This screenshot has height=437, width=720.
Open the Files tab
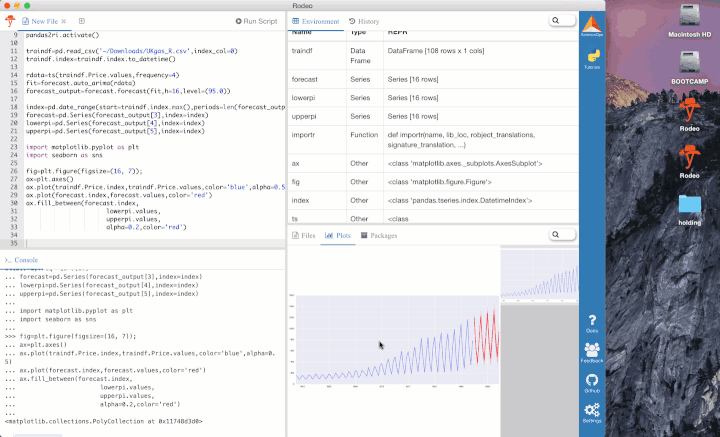tap(304, 235)
